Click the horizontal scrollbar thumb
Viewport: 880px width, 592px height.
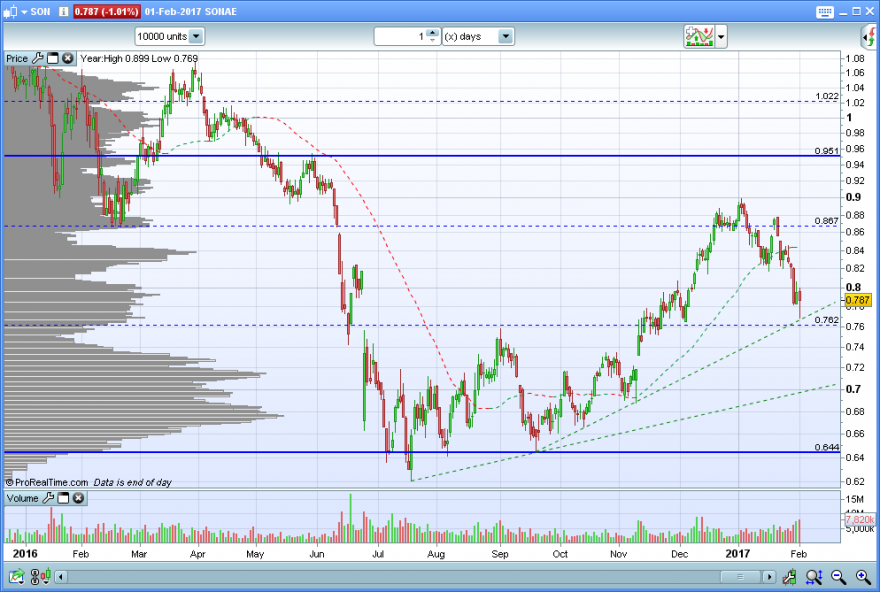pyautogui.click(x=739, y=576)
